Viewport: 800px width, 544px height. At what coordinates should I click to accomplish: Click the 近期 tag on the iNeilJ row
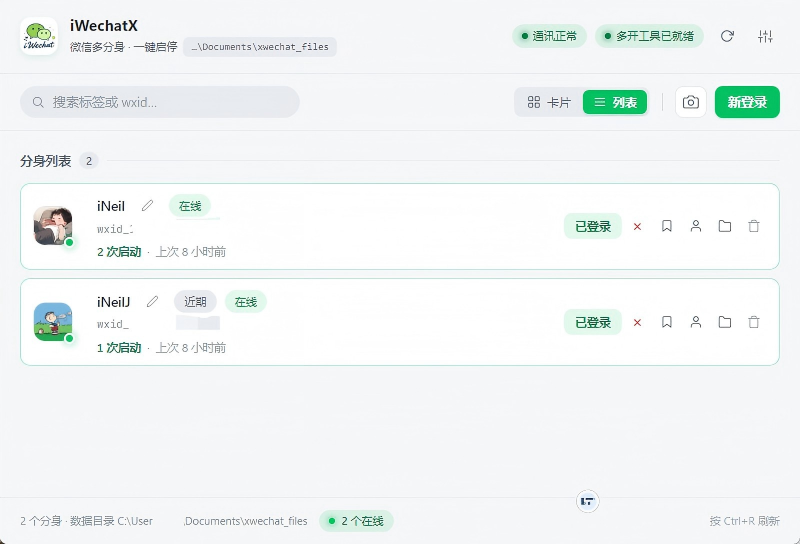pos(195,302)
